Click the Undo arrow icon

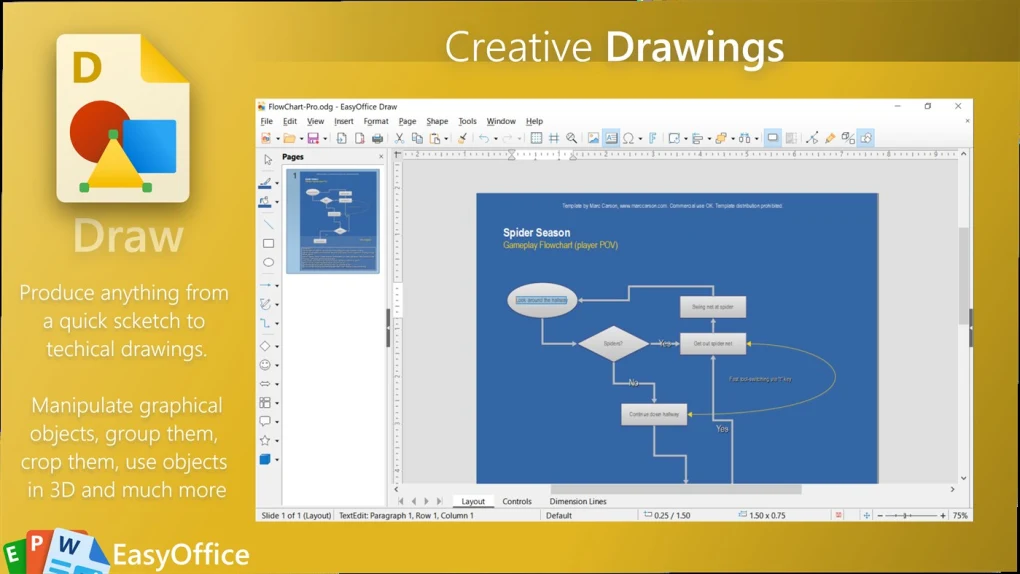point(483,138)
